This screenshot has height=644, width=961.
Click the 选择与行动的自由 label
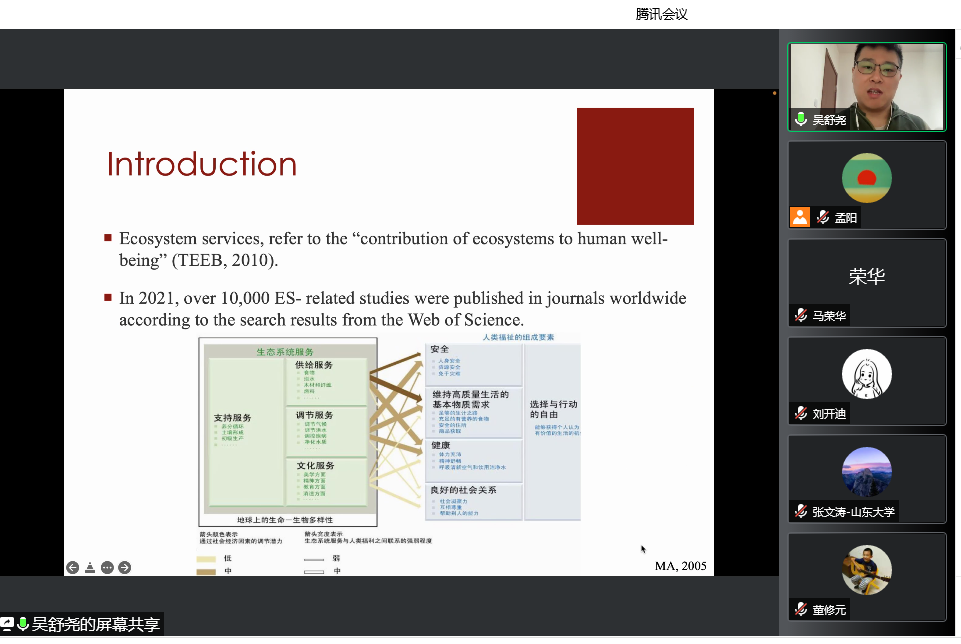(x=553, y=409)
